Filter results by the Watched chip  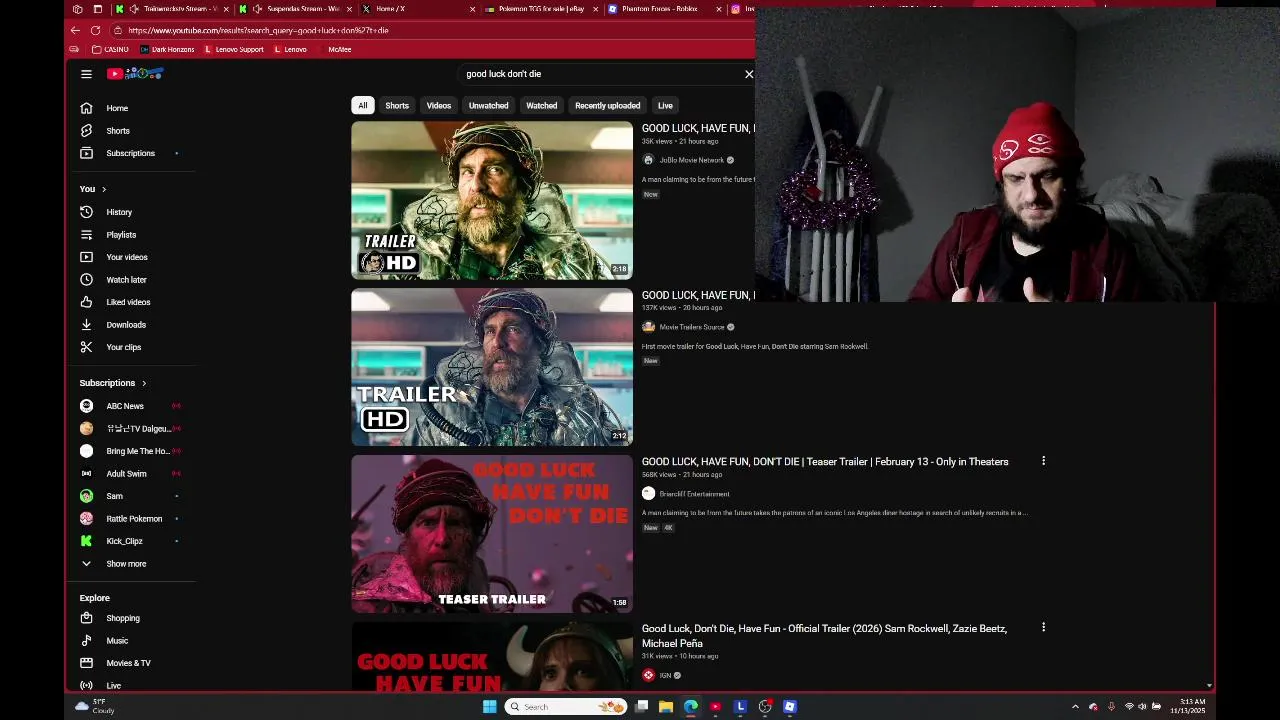point(542,105)
